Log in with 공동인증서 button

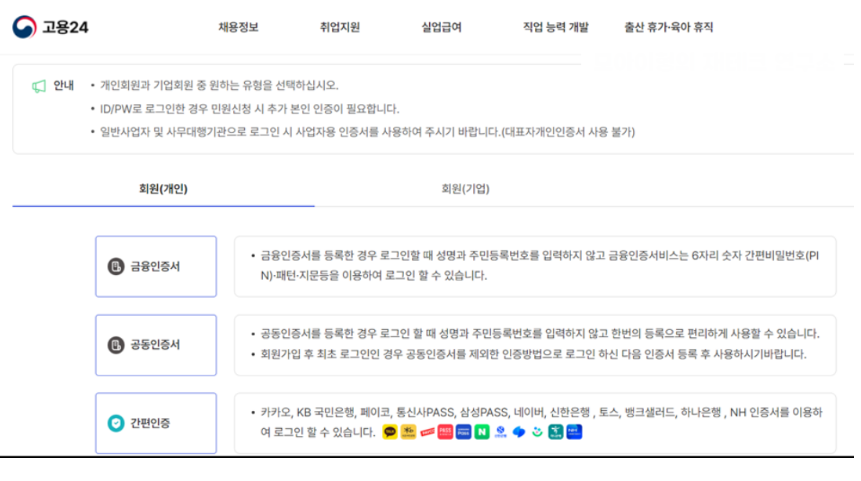tap(156, 345)
